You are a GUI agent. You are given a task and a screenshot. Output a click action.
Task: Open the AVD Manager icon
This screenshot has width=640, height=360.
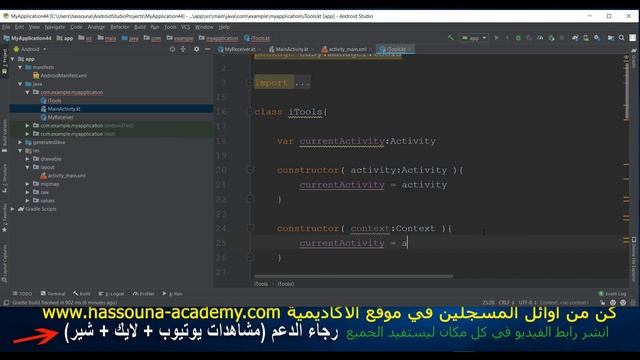(x=586, y=38)
